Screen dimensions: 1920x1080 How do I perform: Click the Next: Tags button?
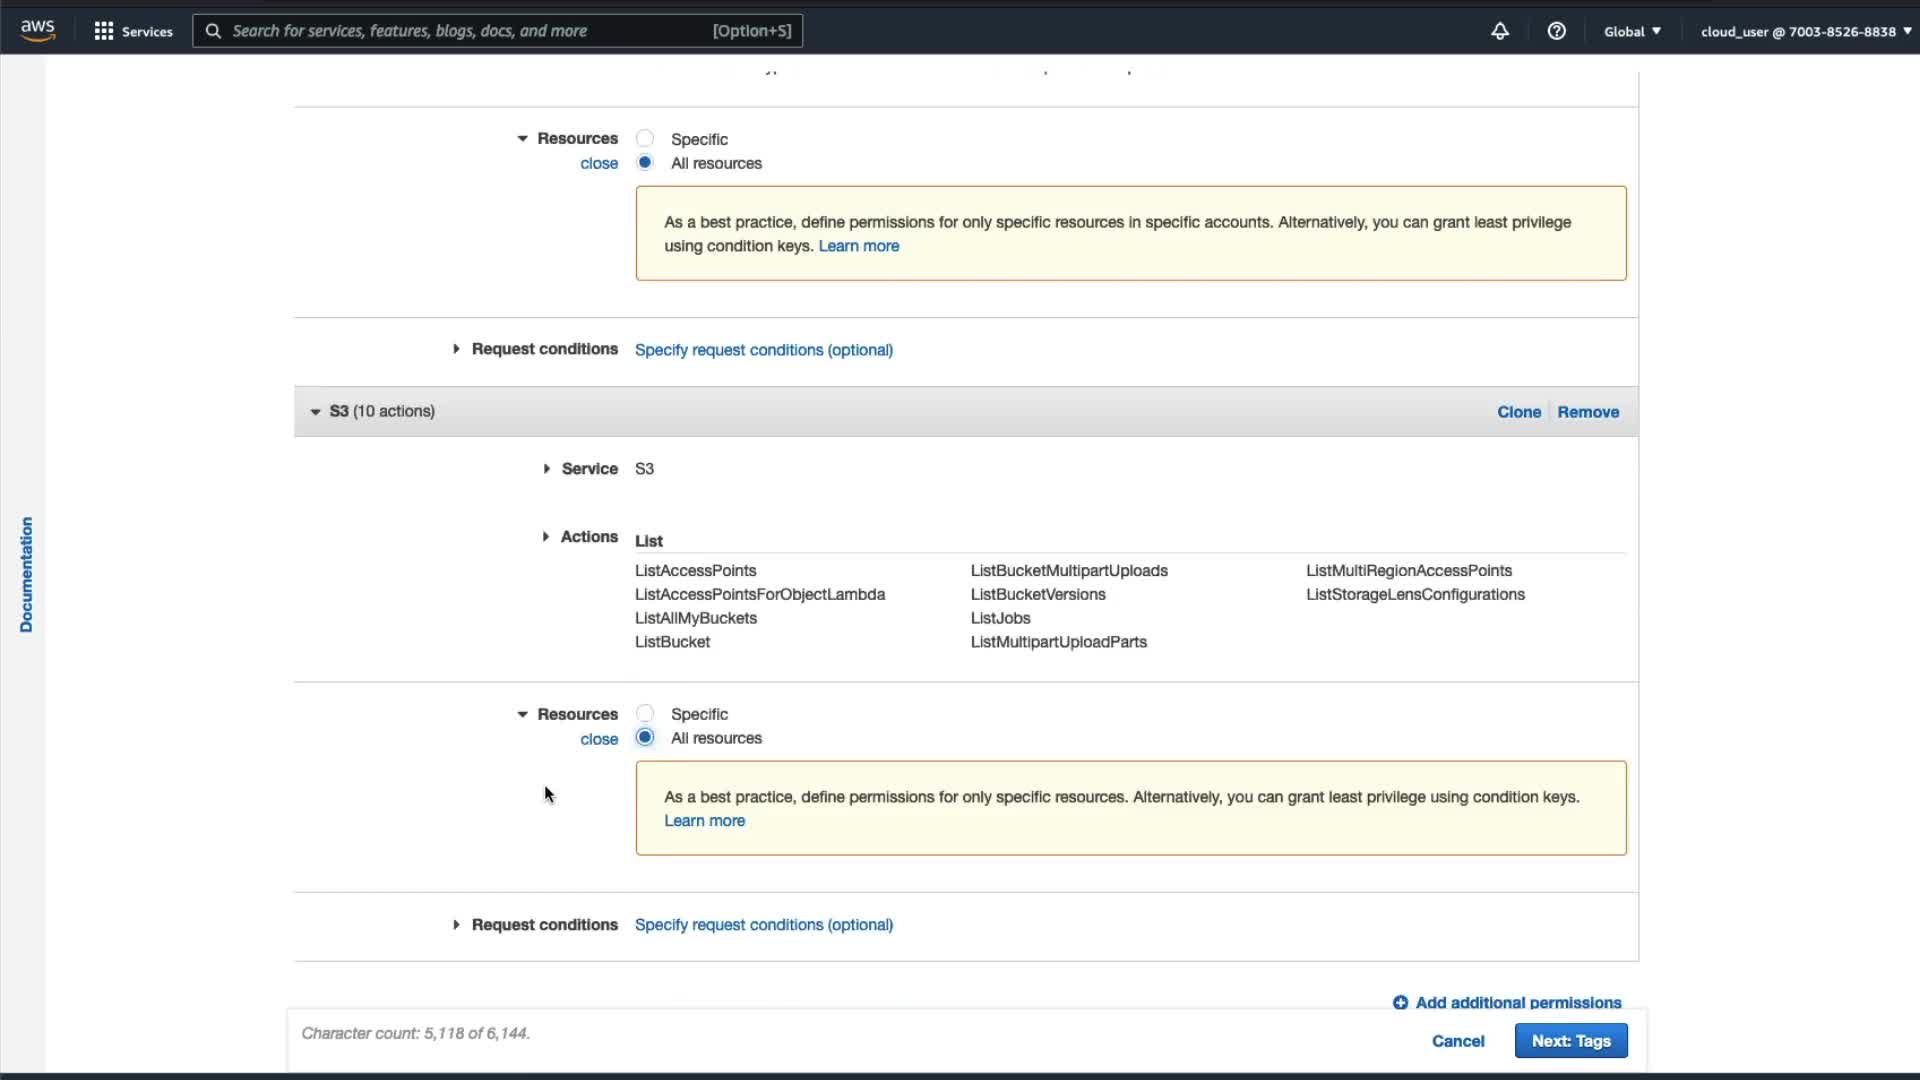click(x=1570, y=1041)
